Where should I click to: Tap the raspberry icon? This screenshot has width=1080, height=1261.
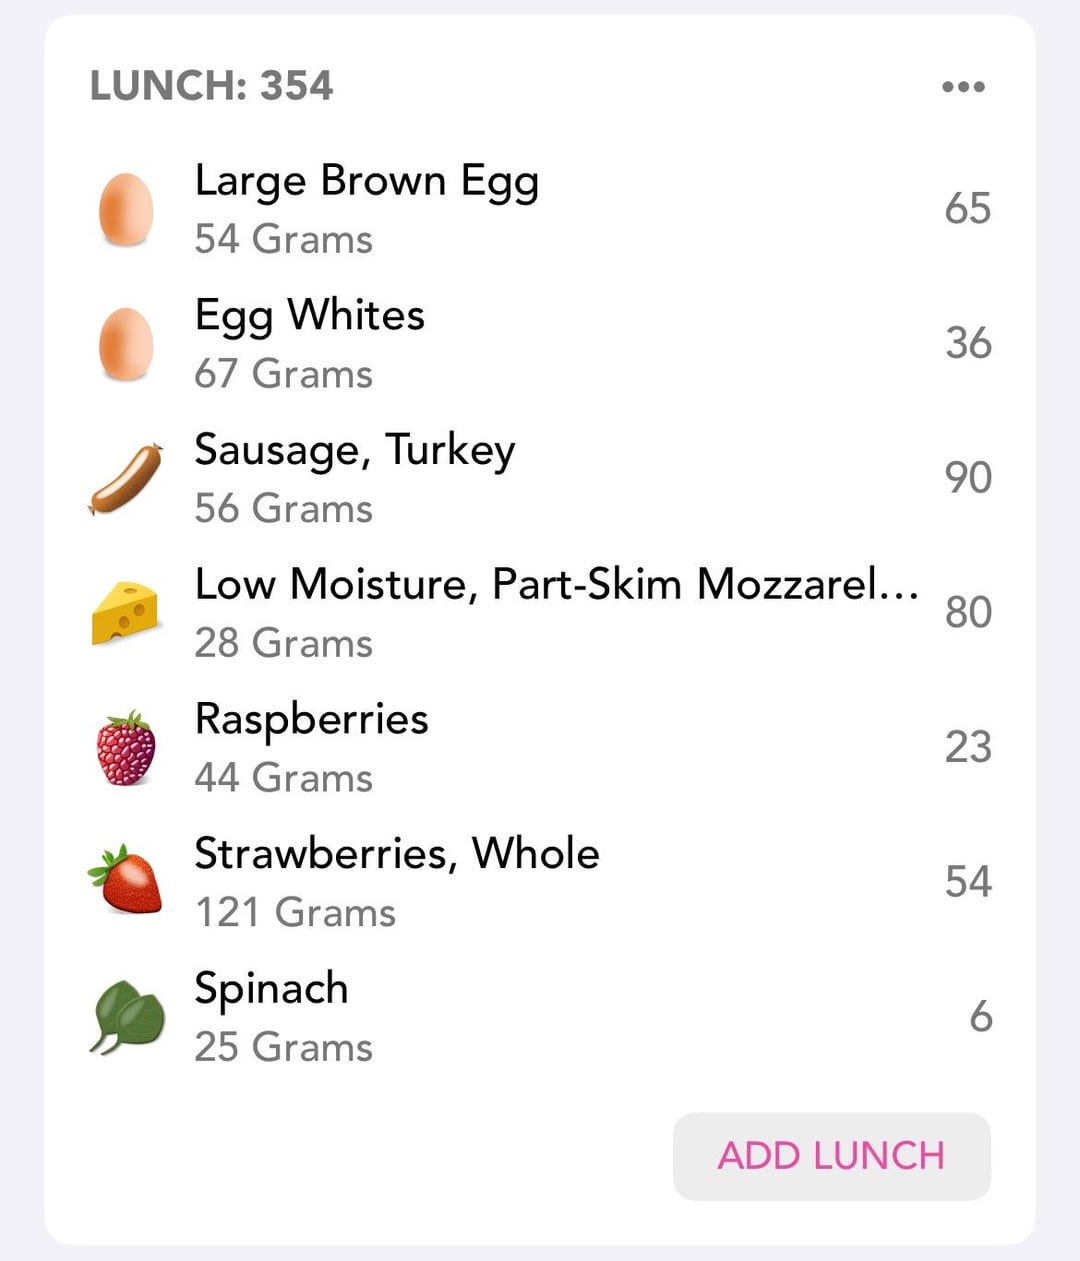pyautogui.click(x=126, y=748)
